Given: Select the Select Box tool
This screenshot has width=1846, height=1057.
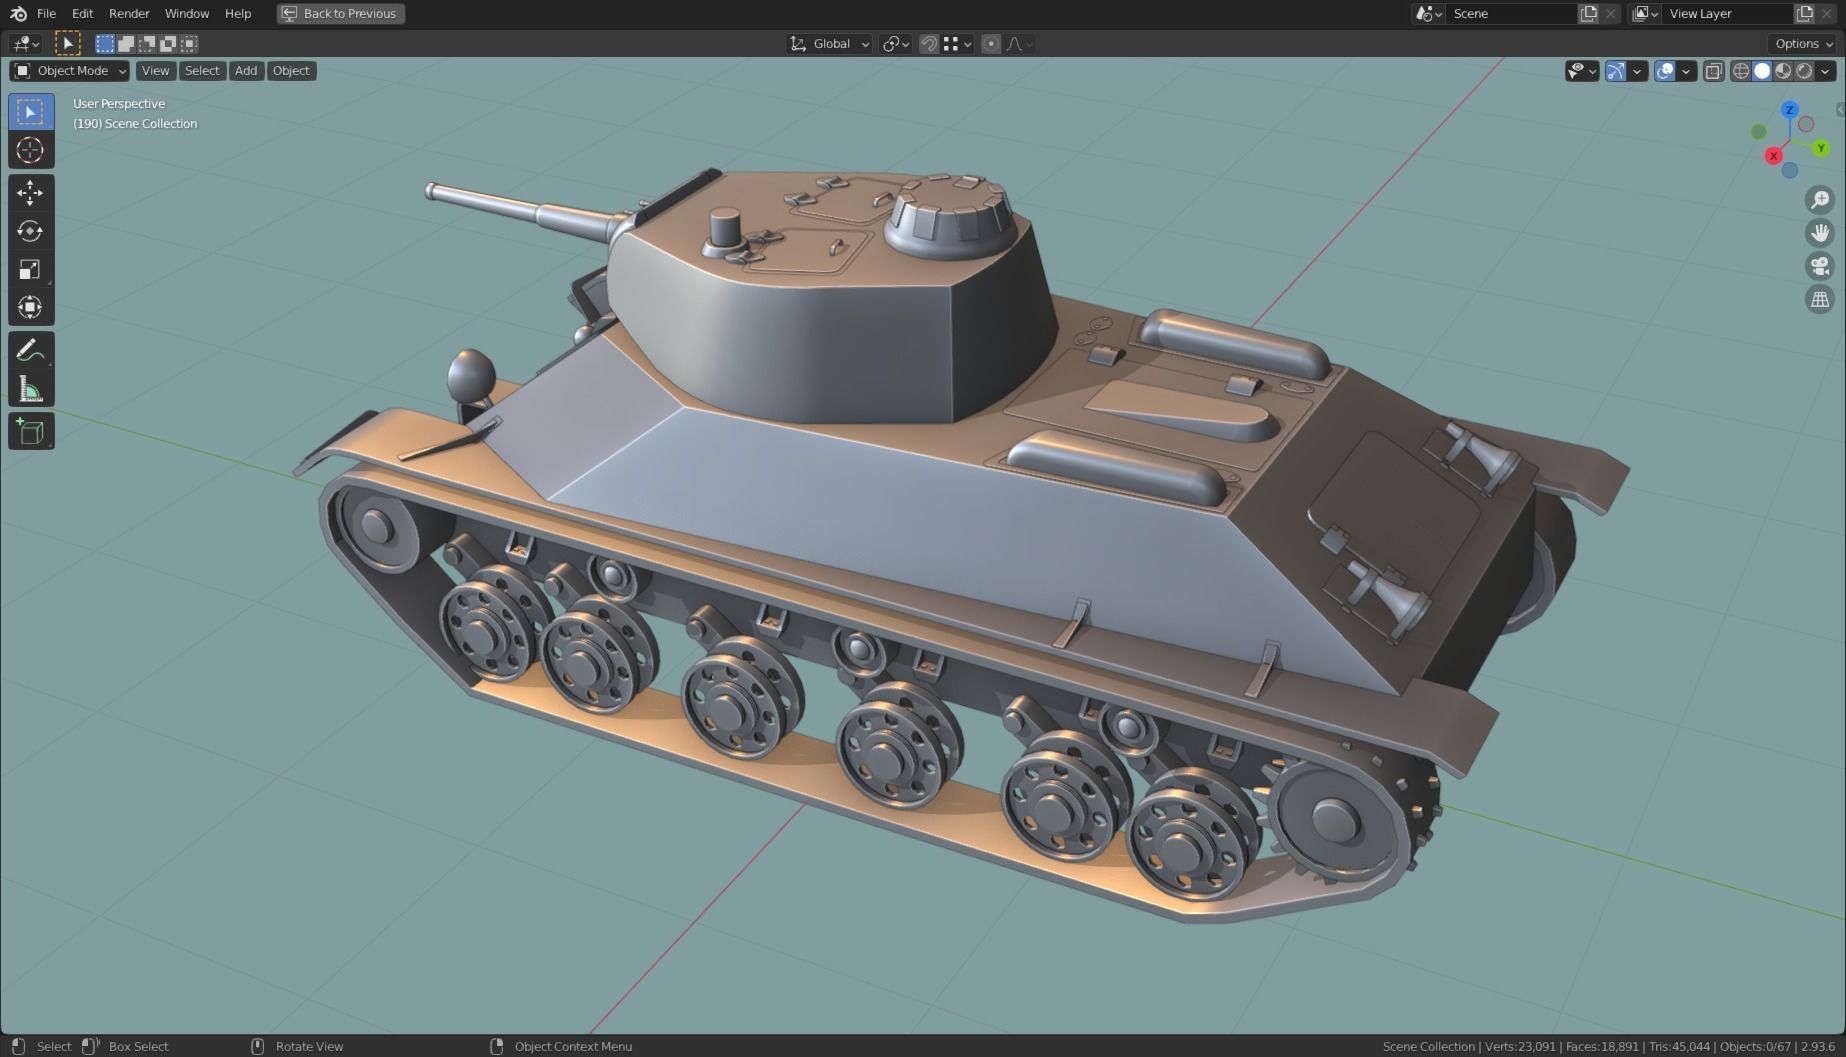Looking at the screenshot, I should point(31,112).
